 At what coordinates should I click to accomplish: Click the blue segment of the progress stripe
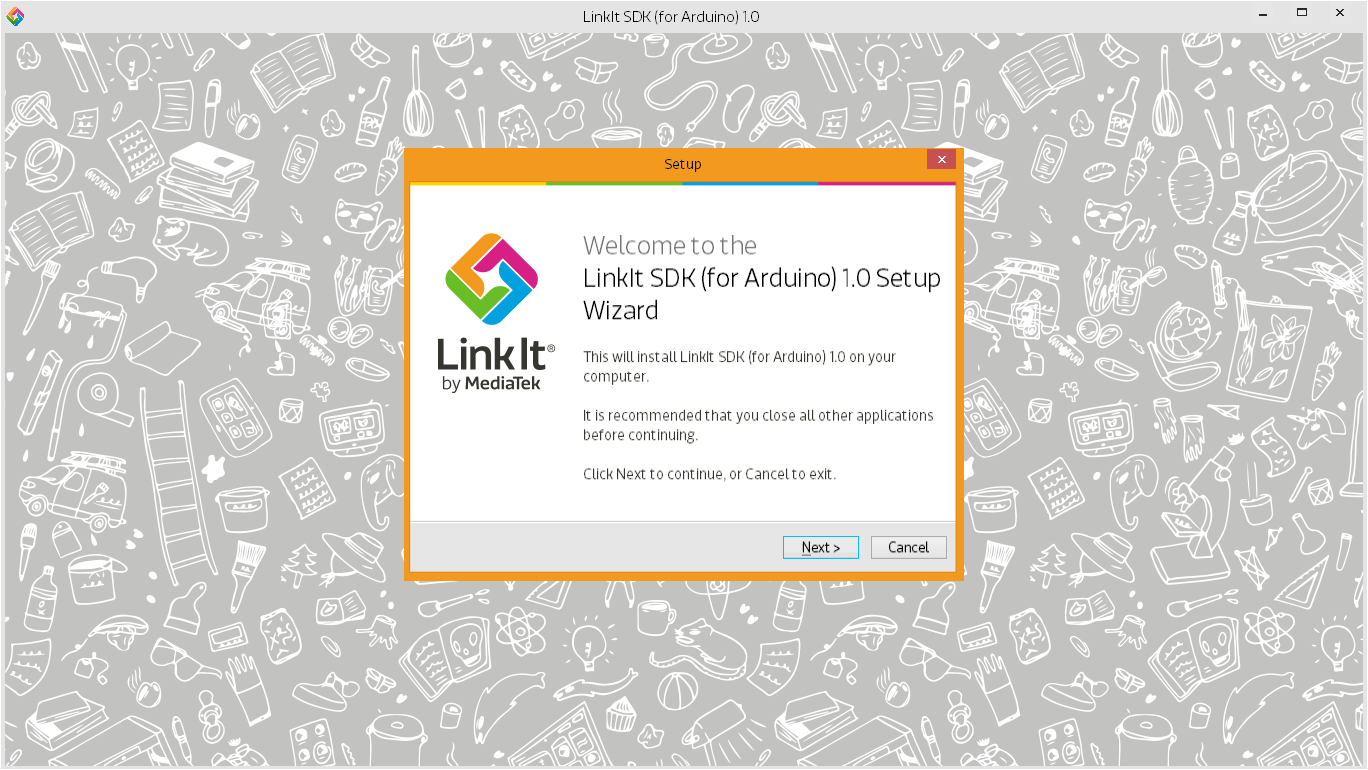click(750, 183)
